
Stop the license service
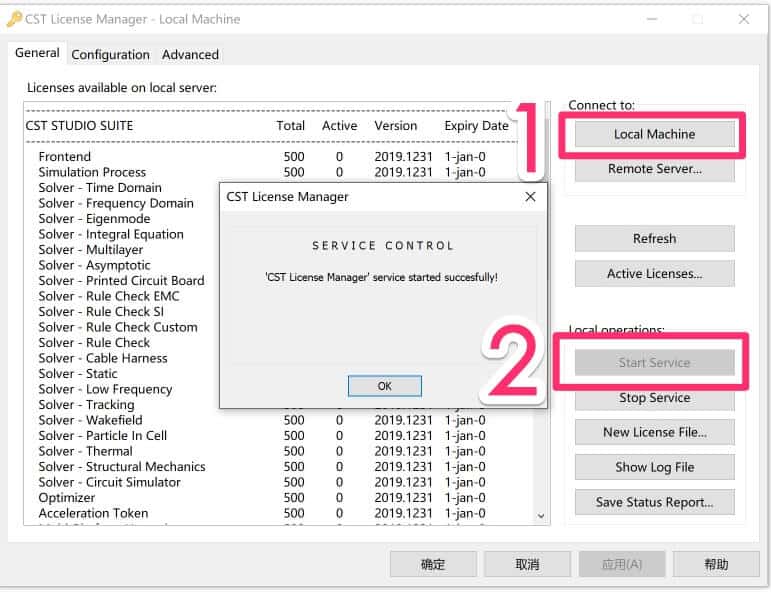[x=654, y=397]
